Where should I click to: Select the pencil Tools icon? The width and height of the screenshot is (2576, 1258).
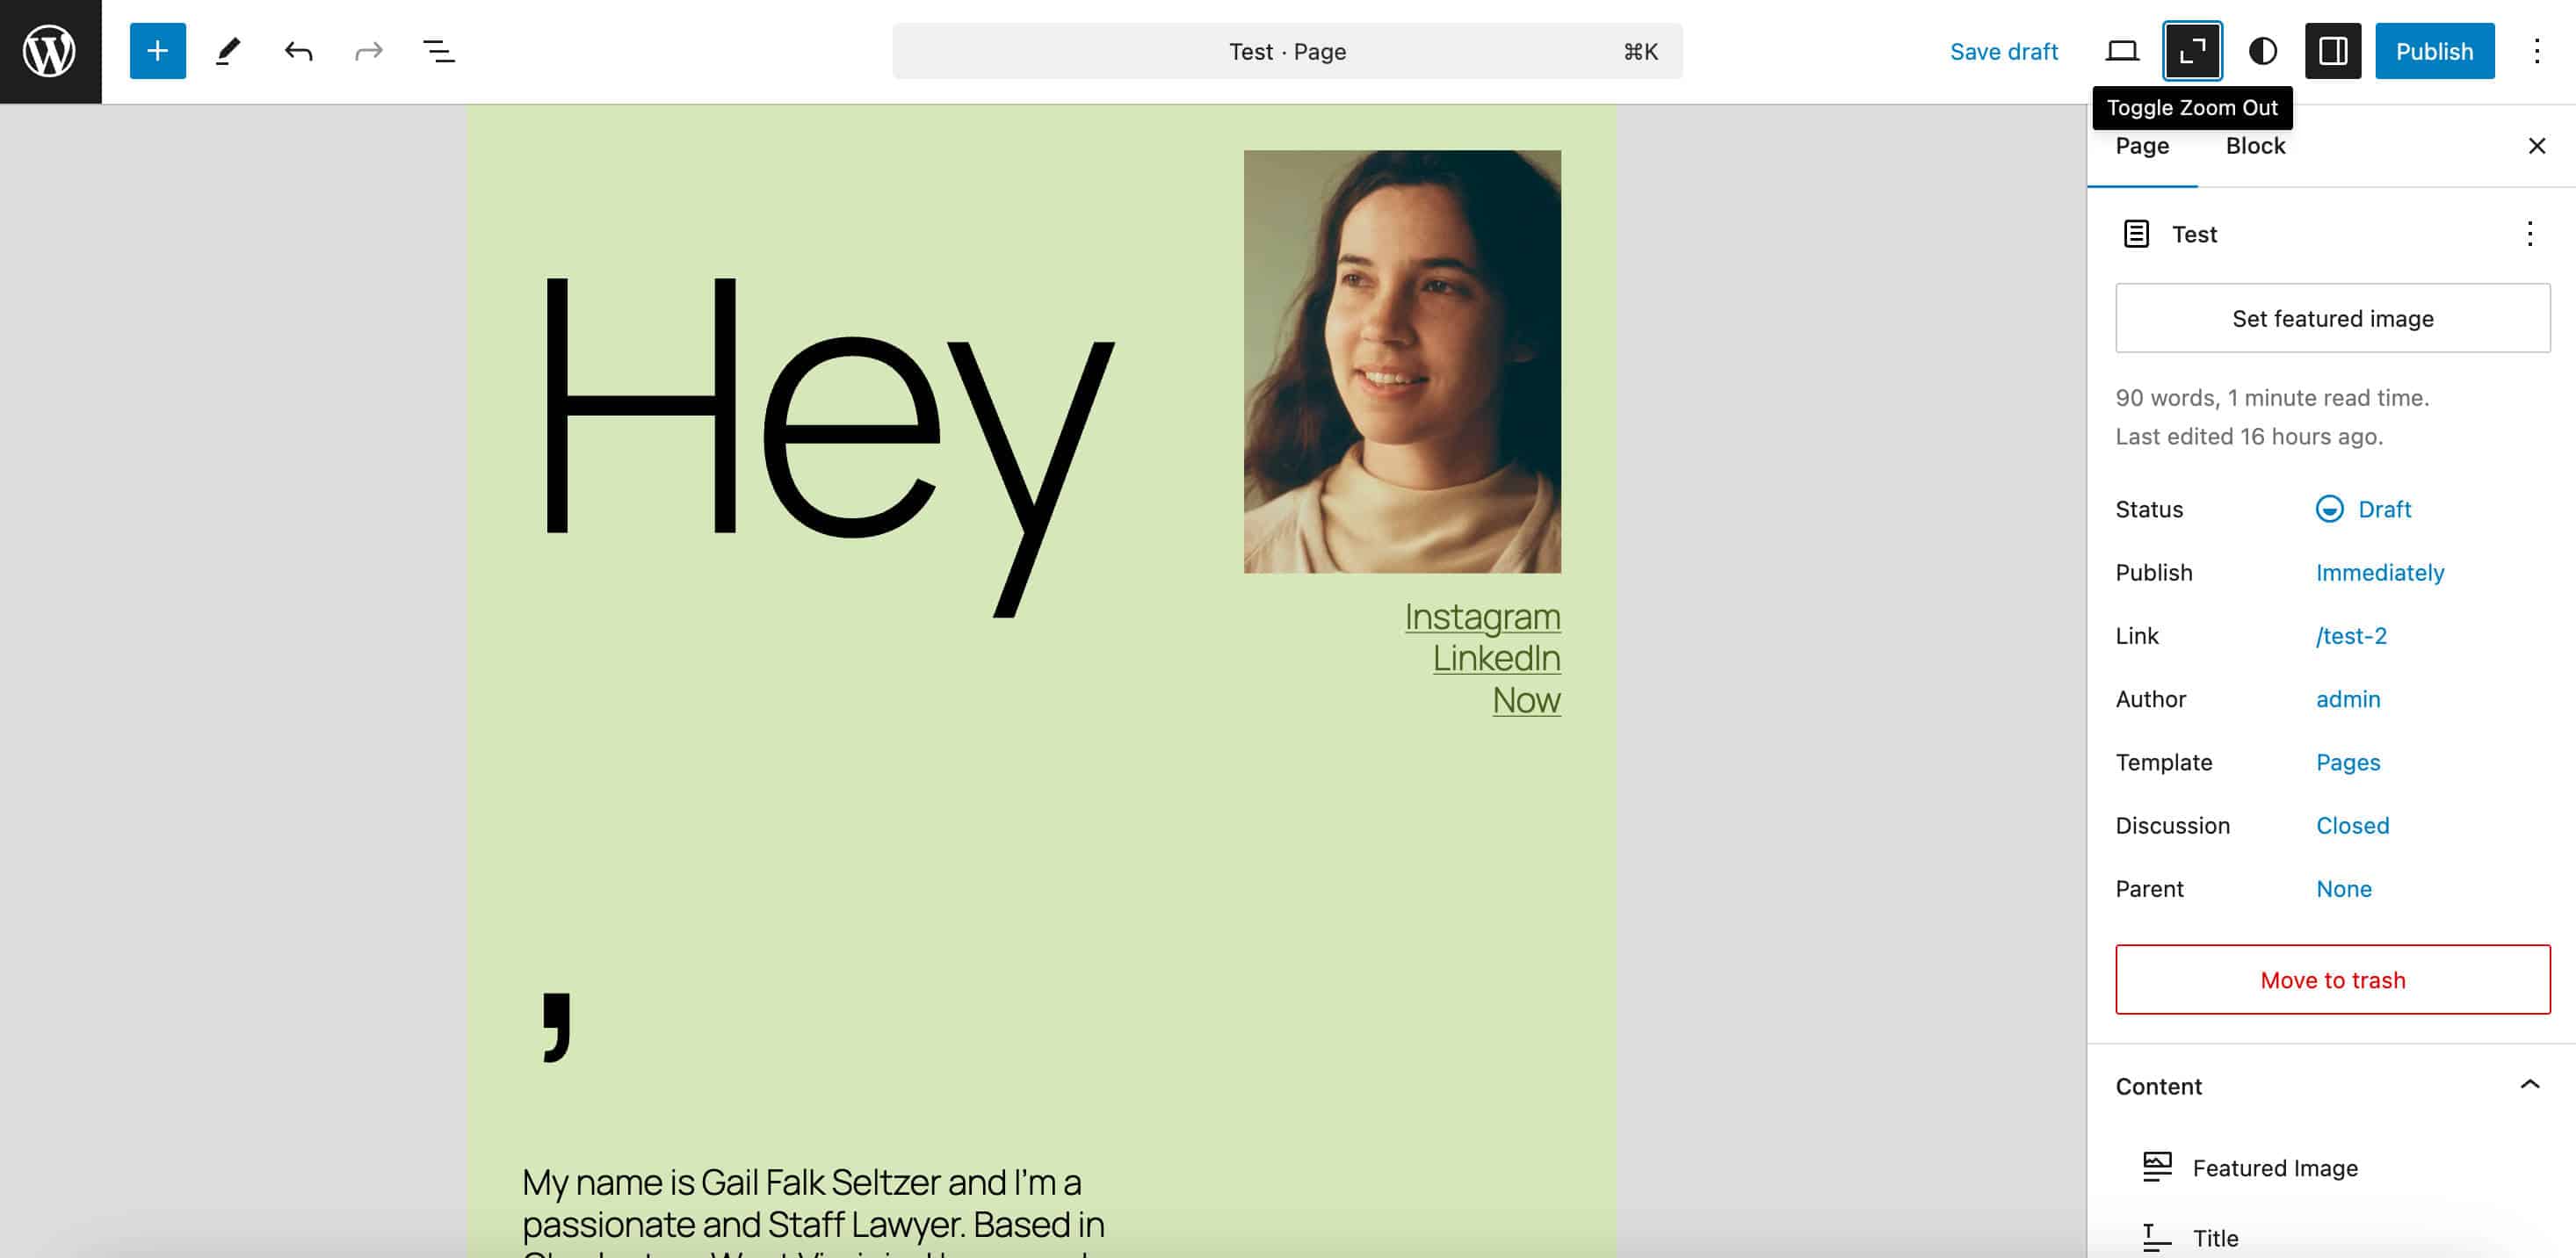(x=228, y=51)
